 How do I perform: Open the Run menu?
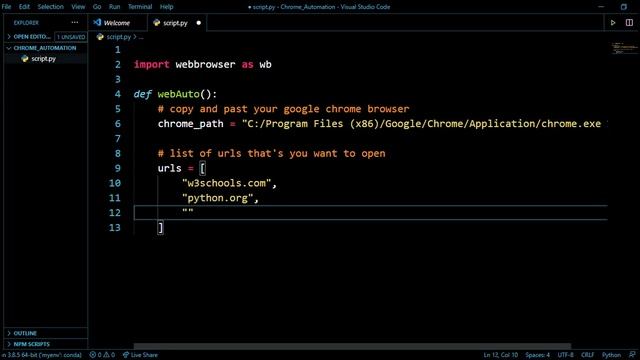pos(114,7)
